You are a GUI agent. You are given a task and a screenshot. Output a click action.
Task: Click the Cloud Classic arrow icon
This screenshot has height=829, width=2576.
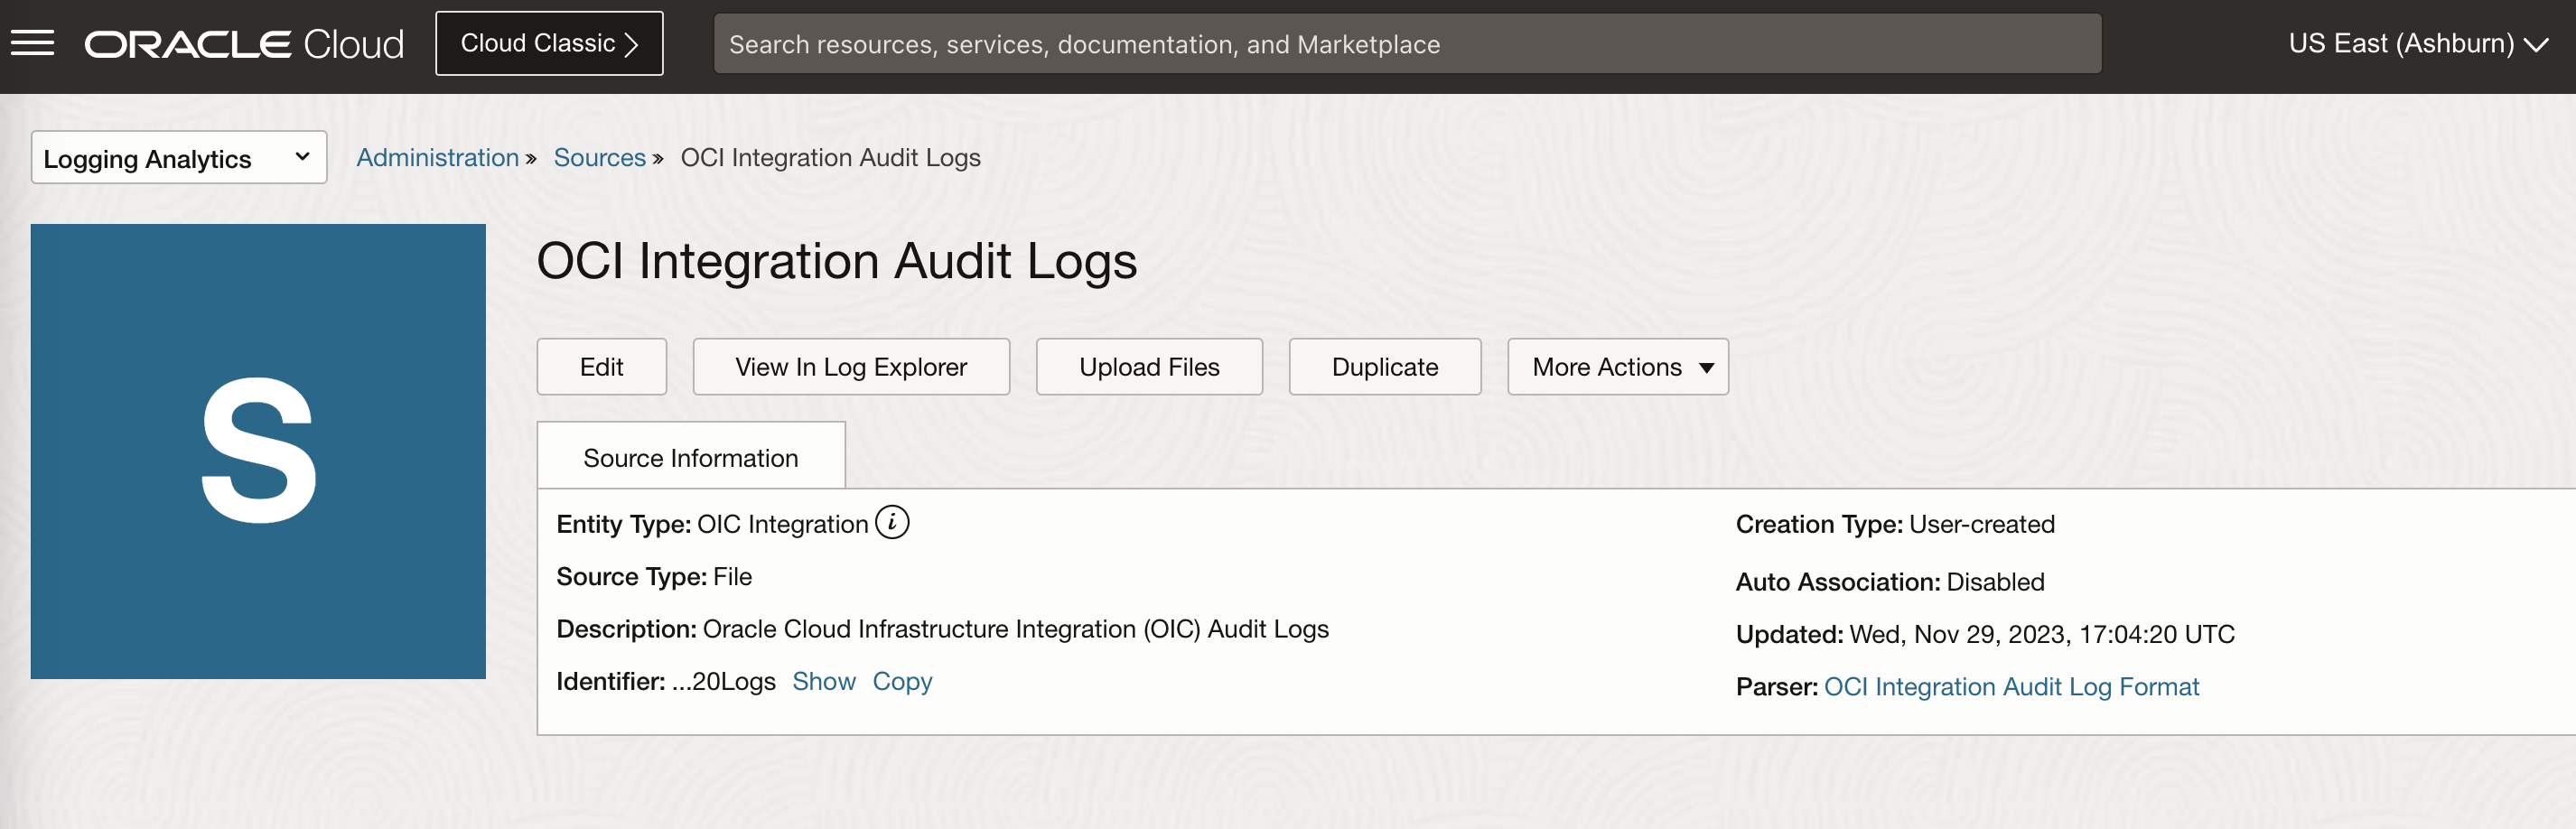[x=631, y=43]
